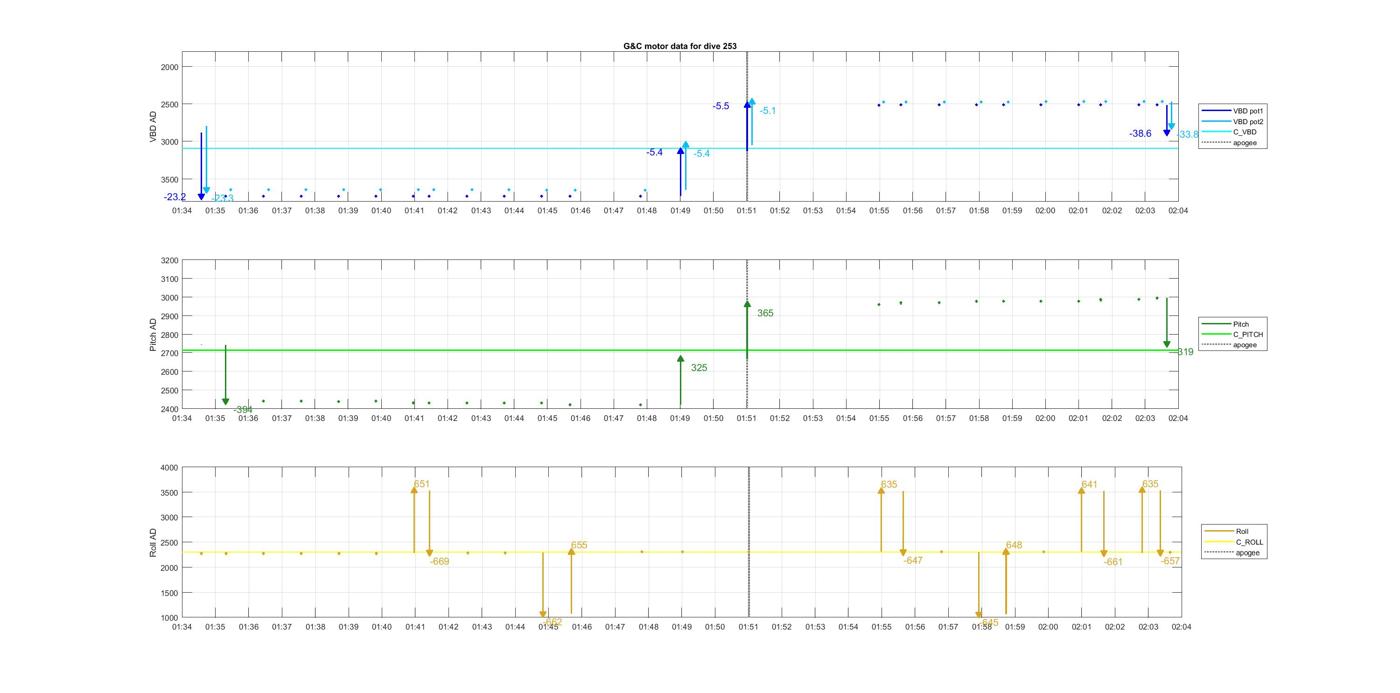Image resolution: width=1400 pixels, height=693 pixels.
Task: Click the "-647" roll data label
Action: coord(913,560)
